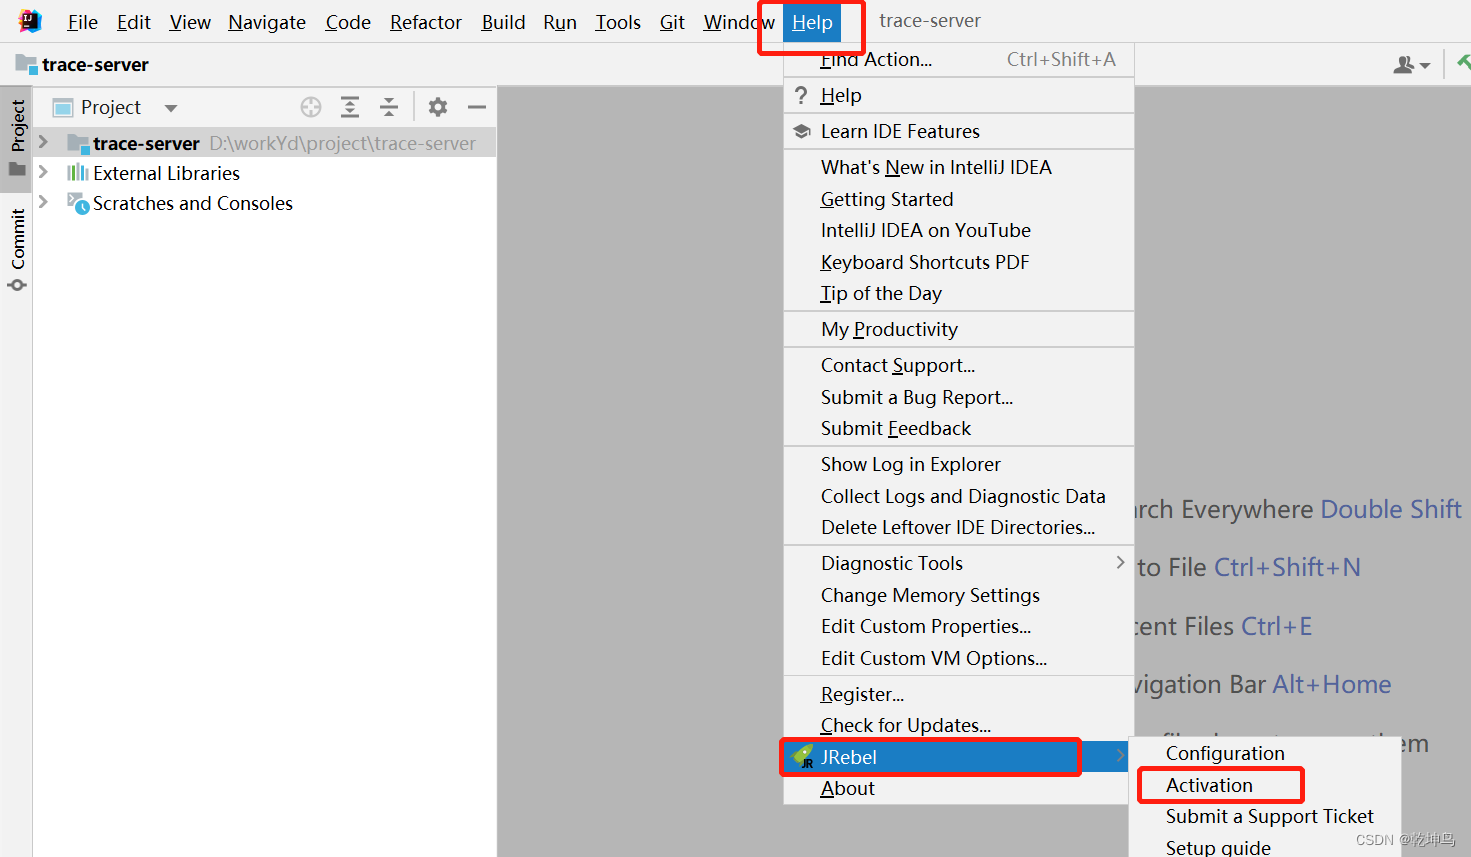Open Keyboard Shortcuts PDF
The image size is (1471, 857).
pos(959,262)
